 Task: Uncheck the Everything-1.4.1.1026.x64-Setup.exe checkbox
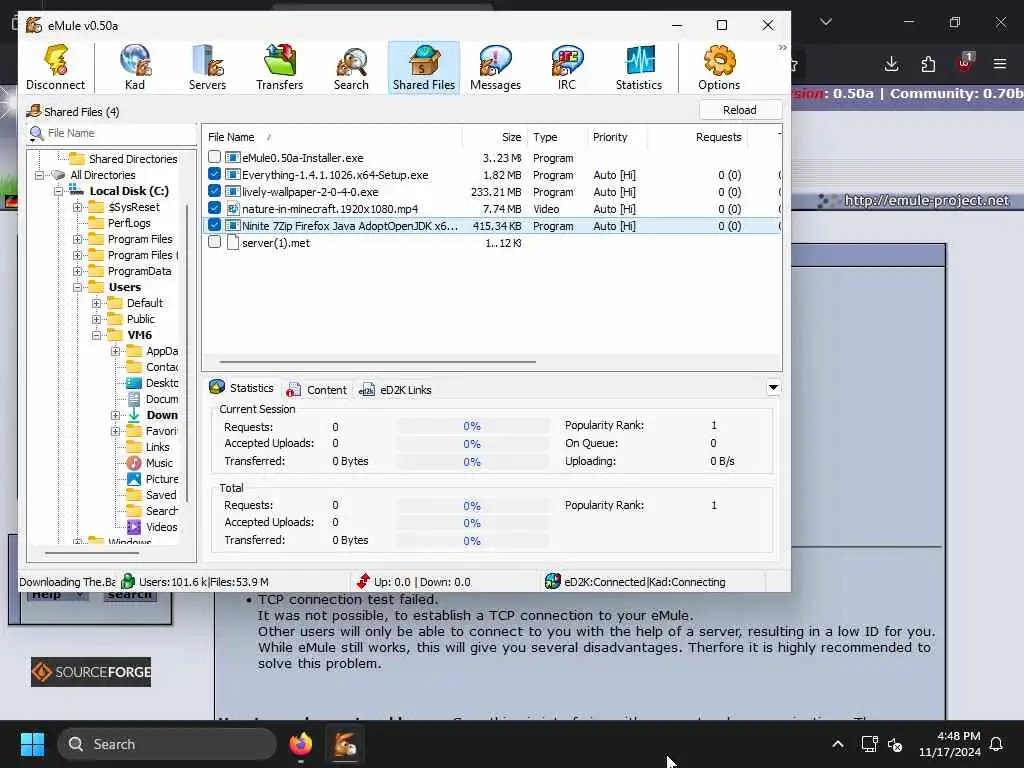214,174
